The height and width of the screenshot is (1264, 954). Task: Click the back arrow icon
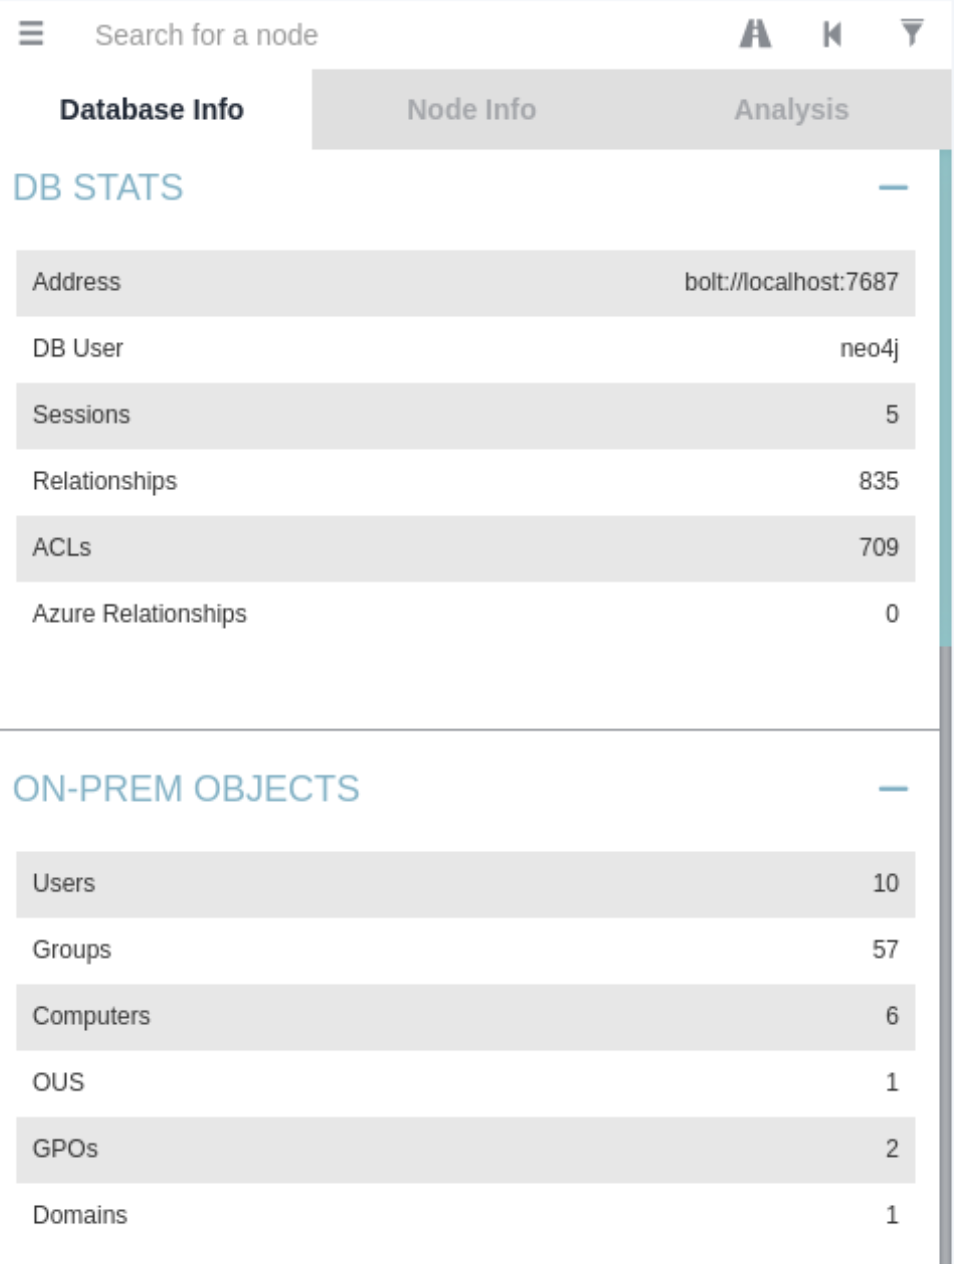[x=832, y=34]
